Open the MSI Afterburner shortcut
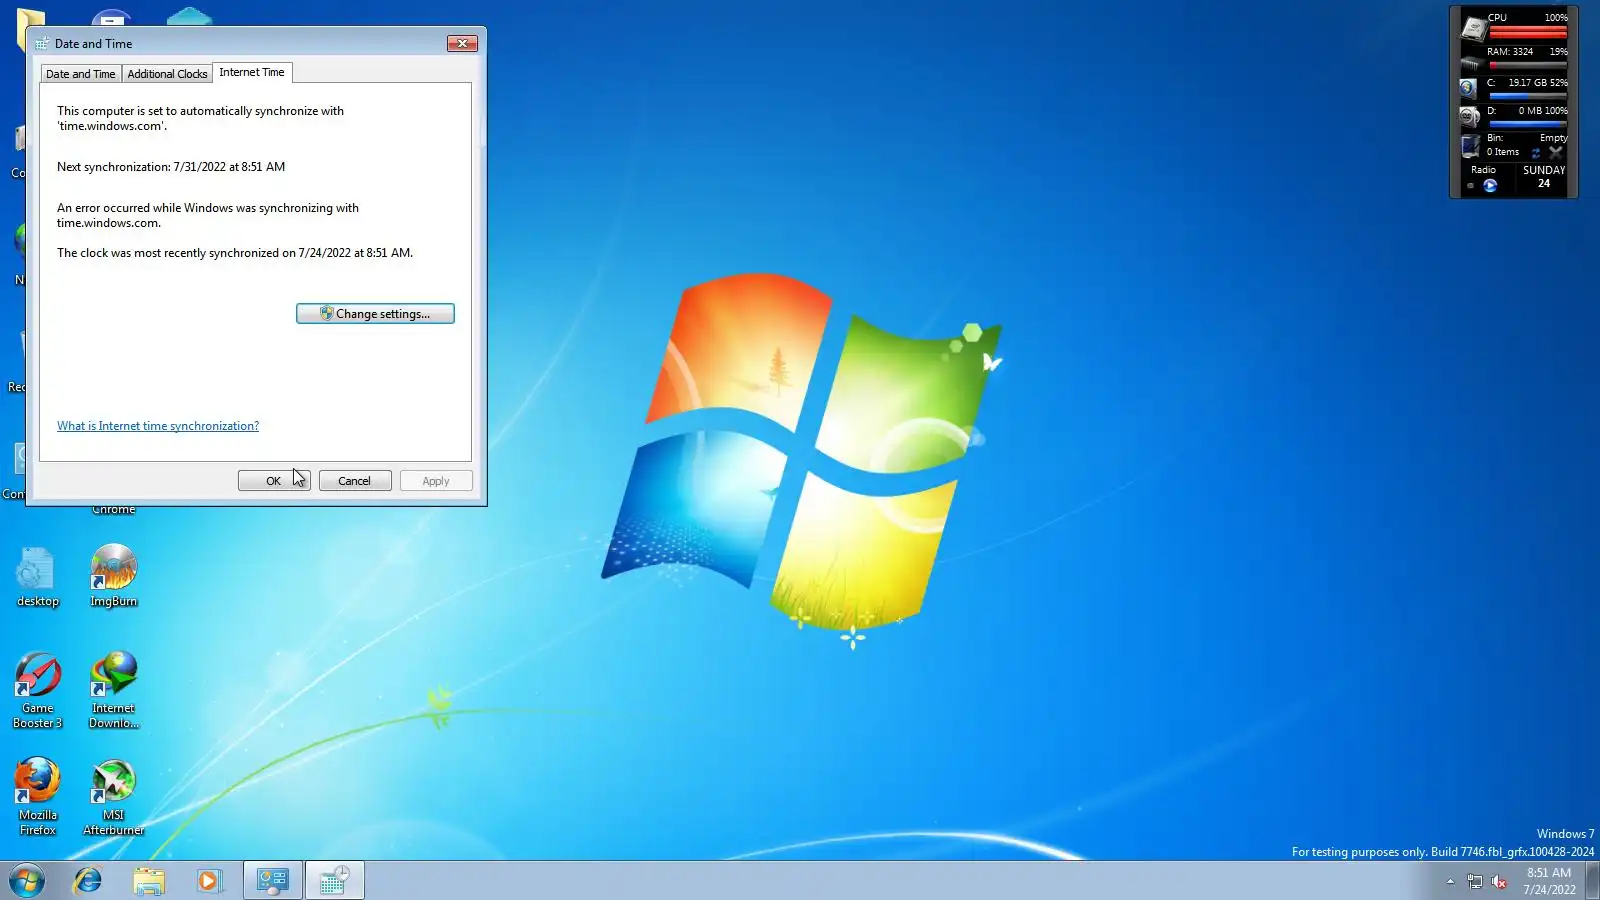This screenshot has width=1600, height=900. click(x=114, y=797)
